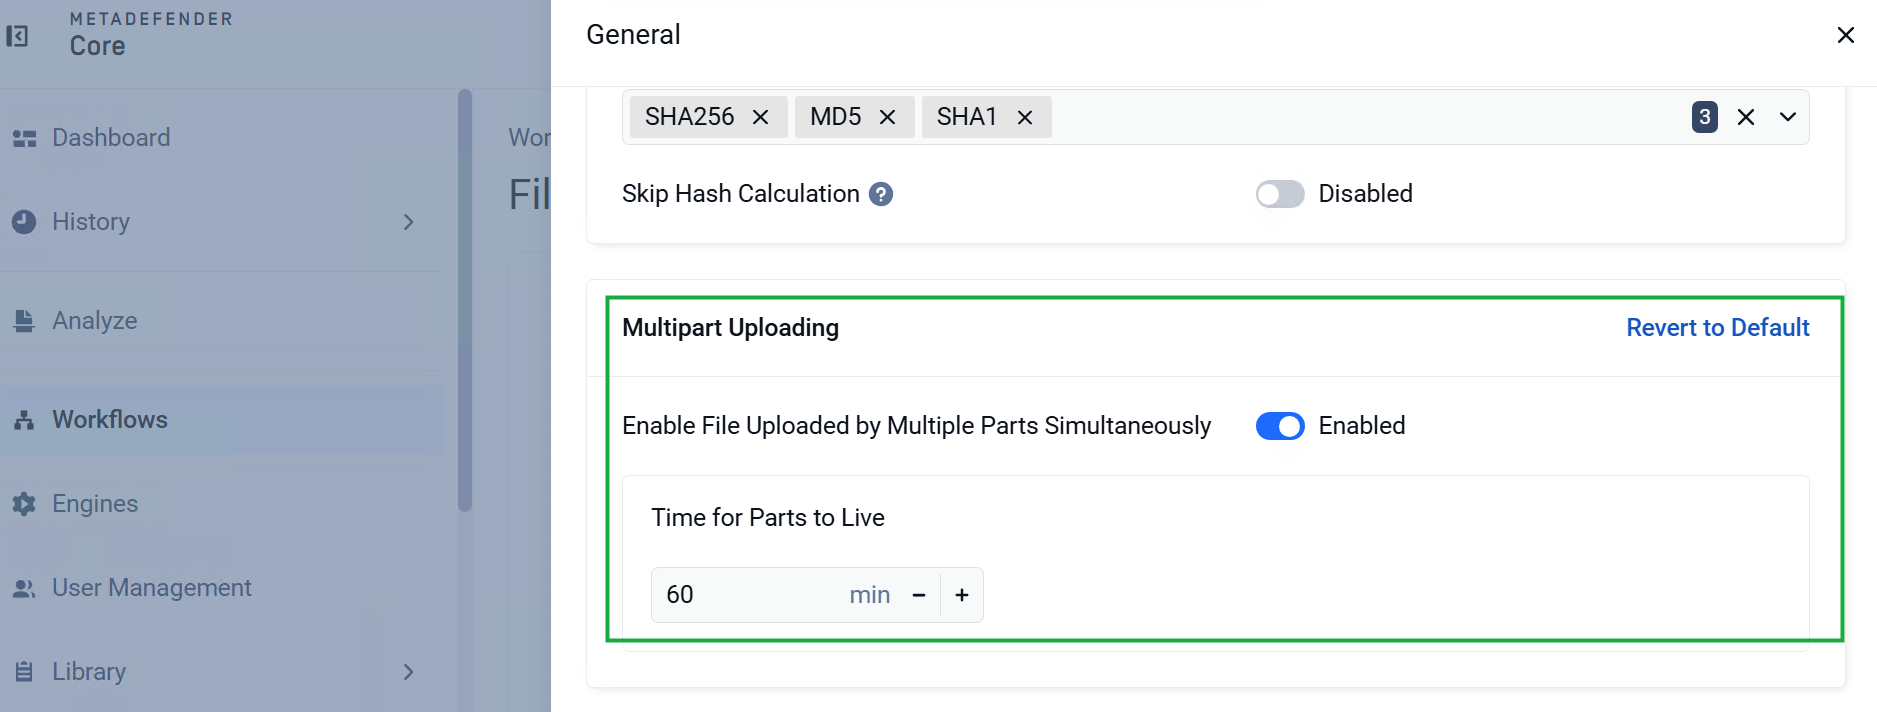Increase Time for Parts to Live
The height and width of the screenshot is (712, 1877).
[962, 595]
